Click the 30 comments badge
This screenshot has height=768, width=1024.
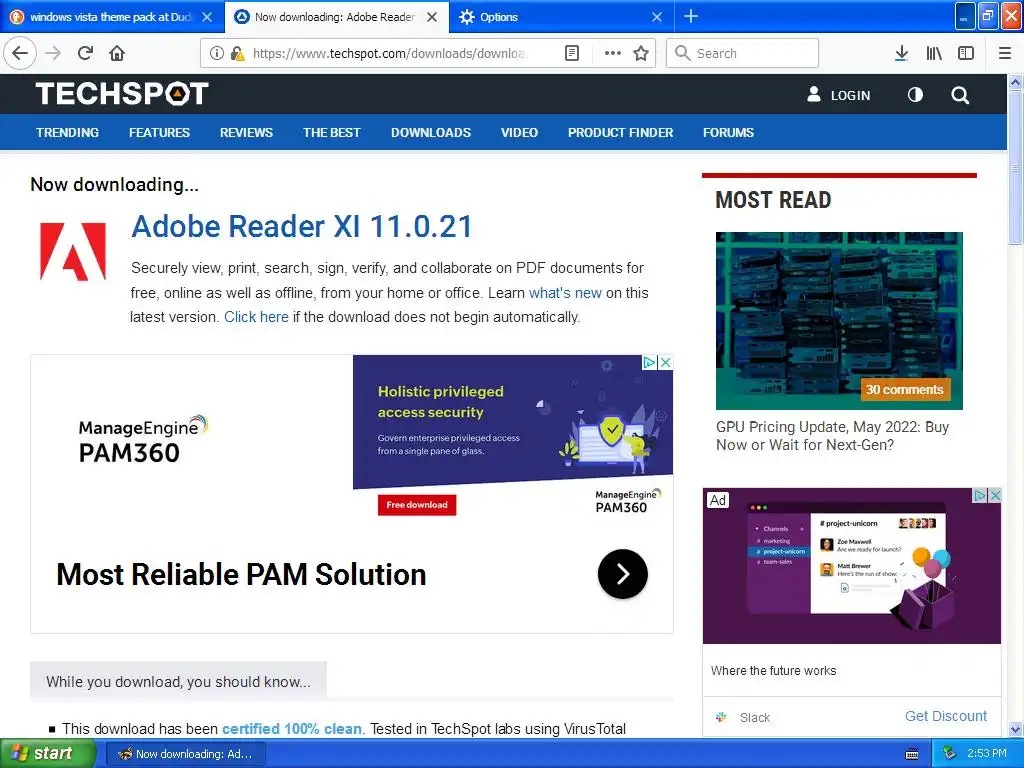pos(905,390)
